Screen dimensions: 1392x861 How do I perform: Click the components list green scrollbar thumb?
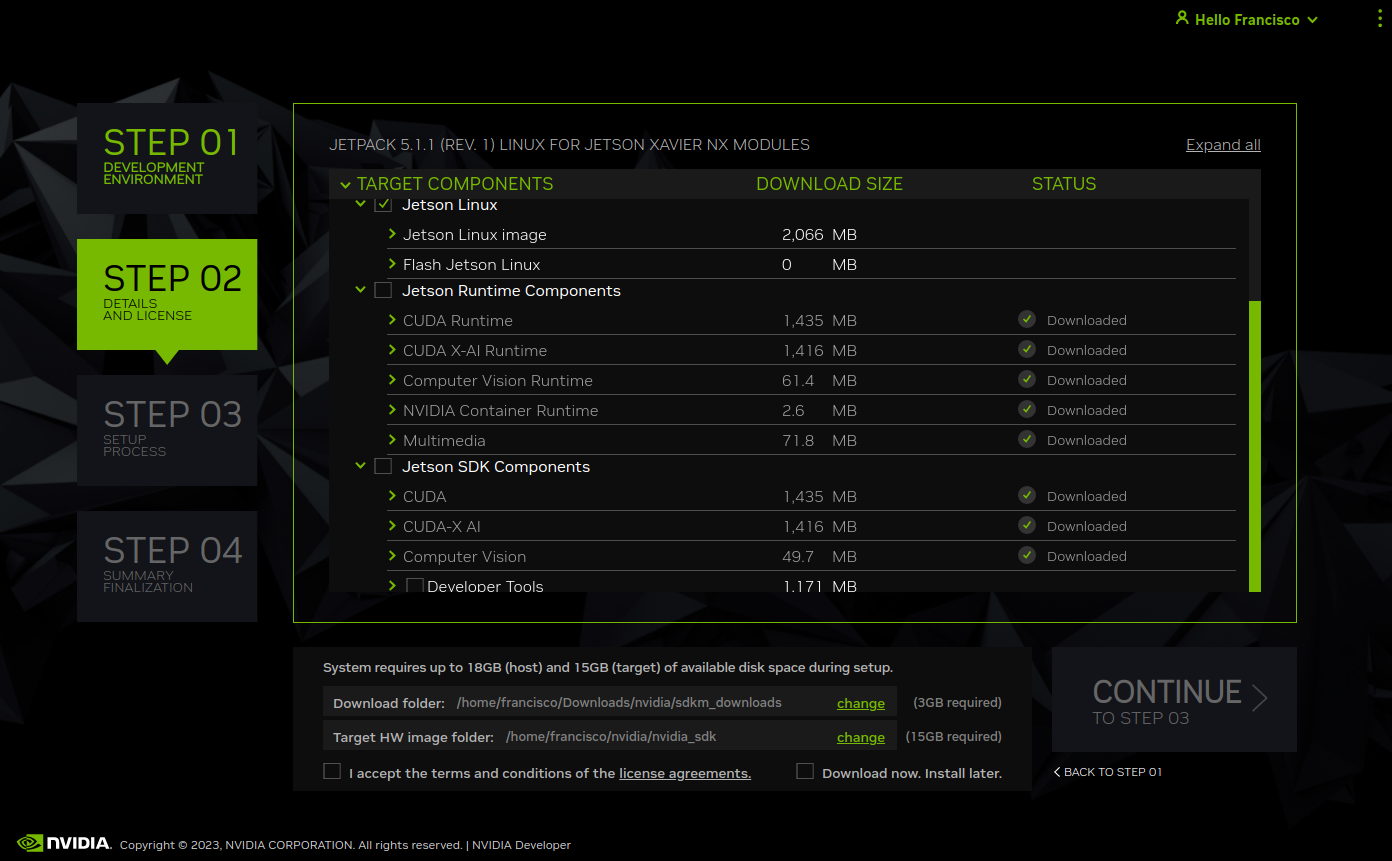[x=1255, y=446]
